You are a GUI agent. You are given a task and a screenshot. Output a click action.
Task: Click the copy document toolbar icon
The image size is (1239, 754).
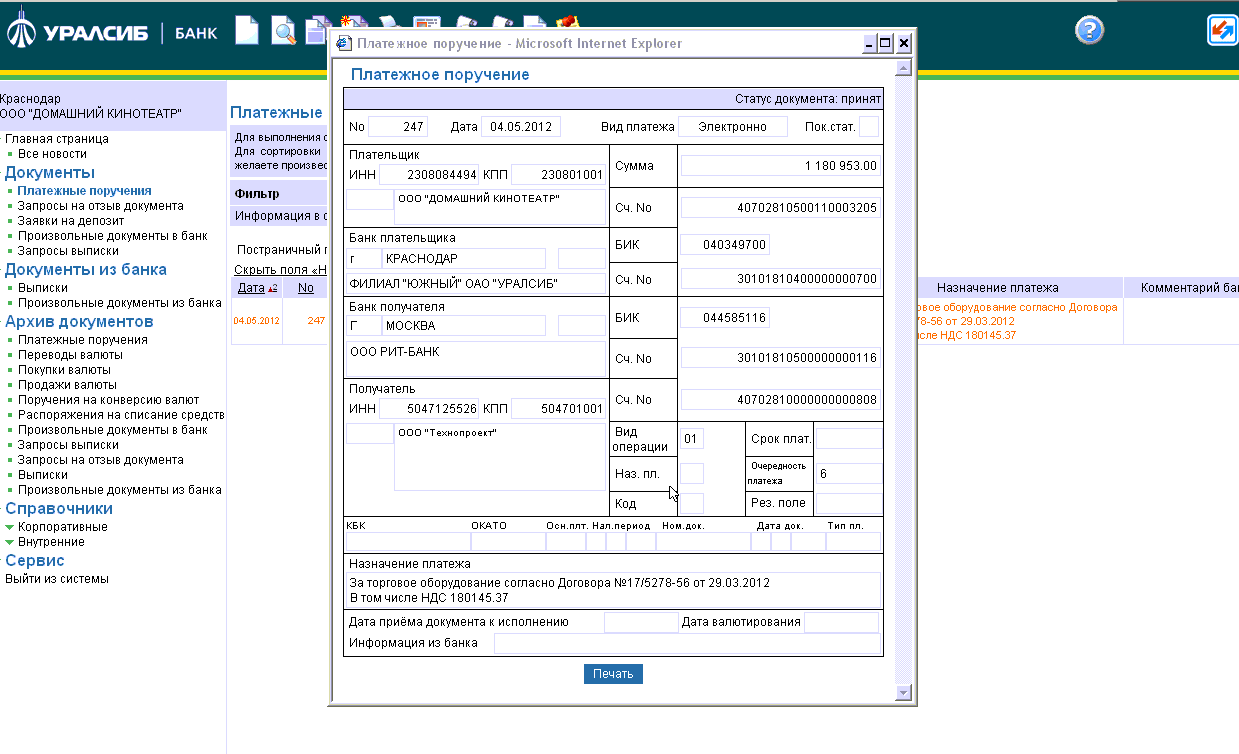pos(318,31)
